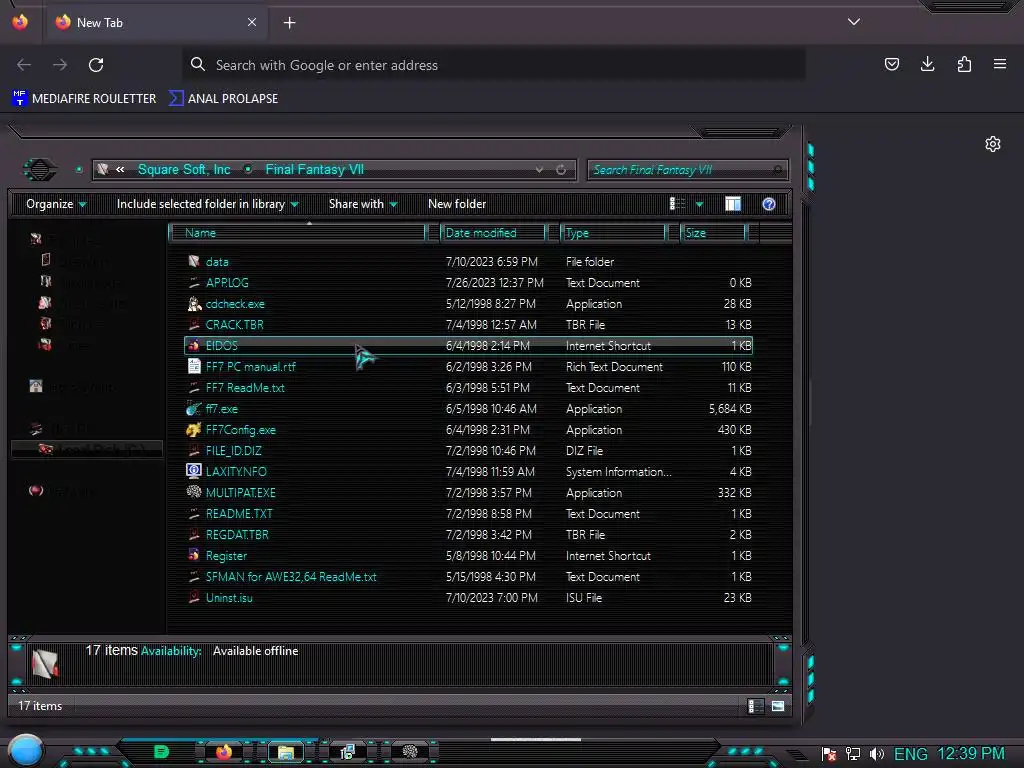Screen dimensions: 1024x768
Task: Sort by Type column header
Action: pyautogui.click(x=613, y=232)
